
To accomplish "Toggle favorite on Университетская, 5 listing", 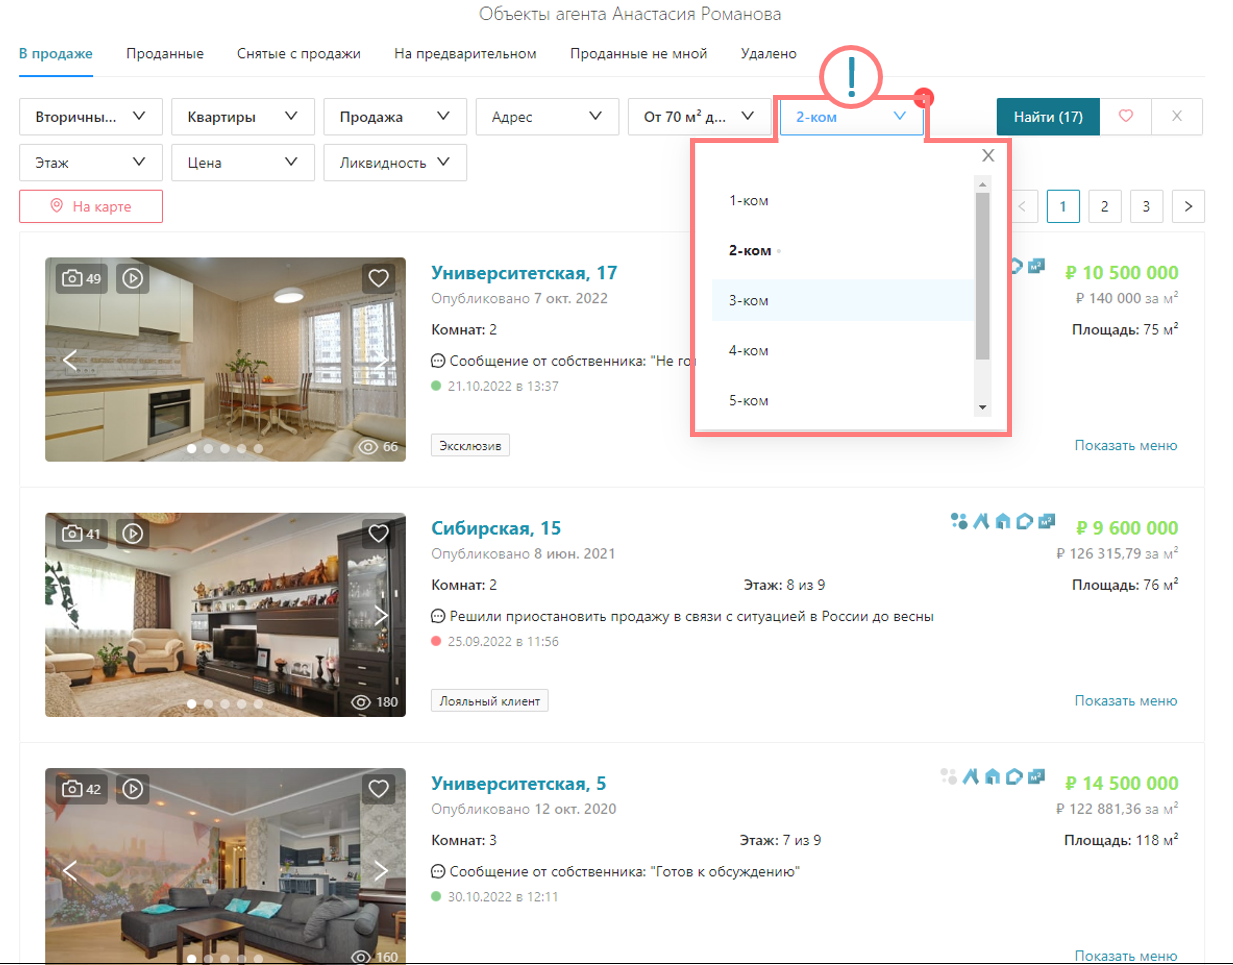I will pyautogui.click(x=378, y=789).
